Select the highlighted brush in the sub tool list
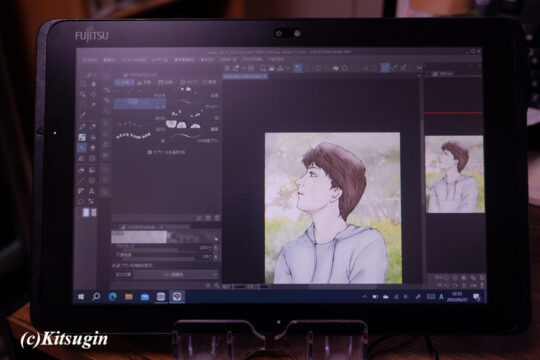 point(141,103)
